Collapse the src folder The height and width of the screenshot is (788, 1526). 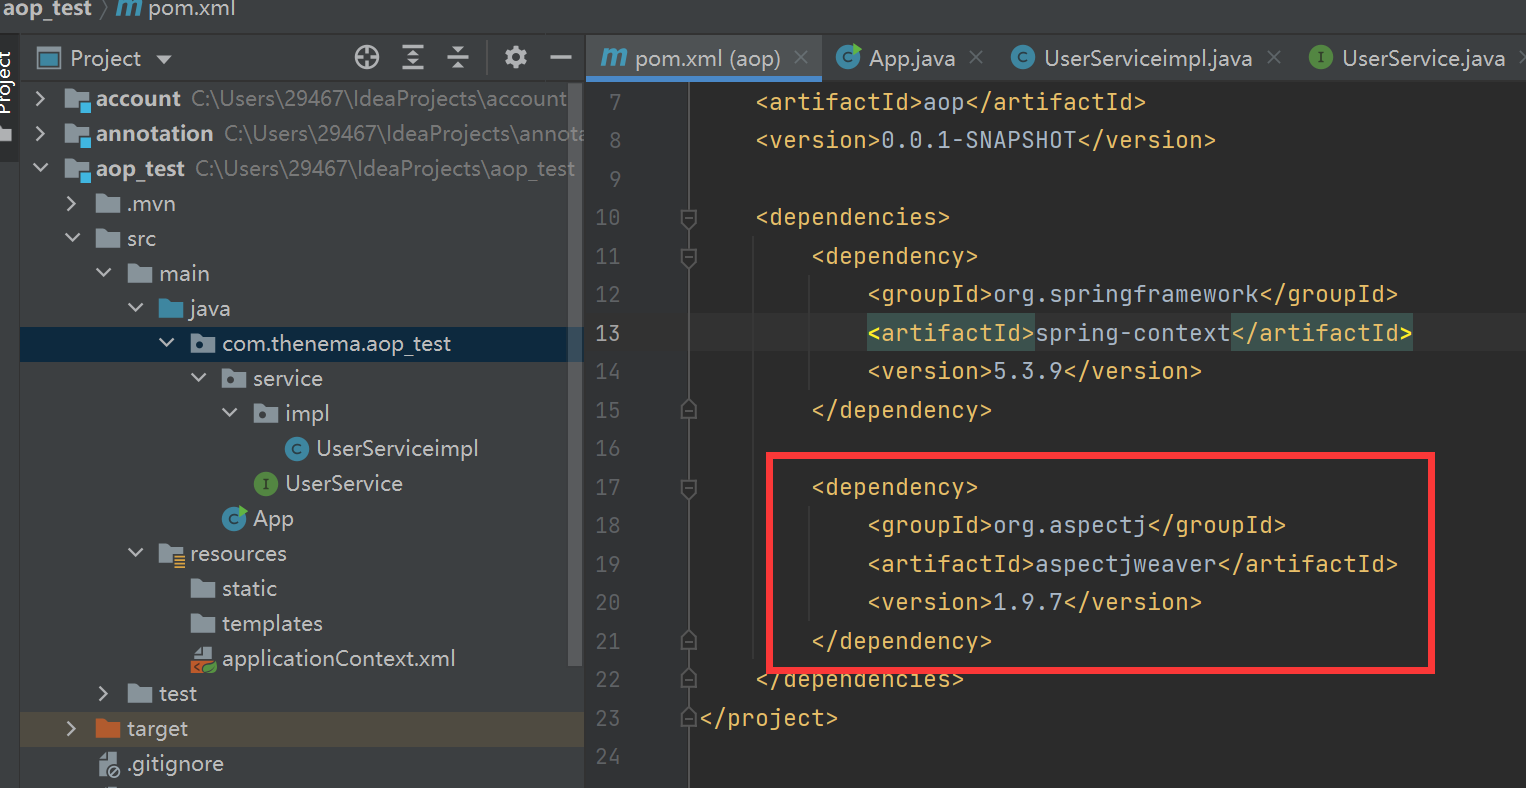click(72, 239)
